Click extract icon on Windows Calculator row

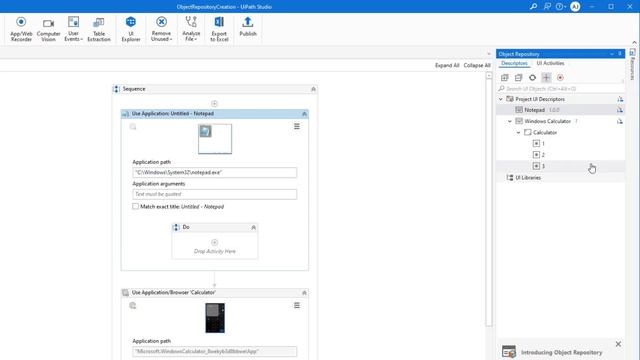(x=620, y=121)
